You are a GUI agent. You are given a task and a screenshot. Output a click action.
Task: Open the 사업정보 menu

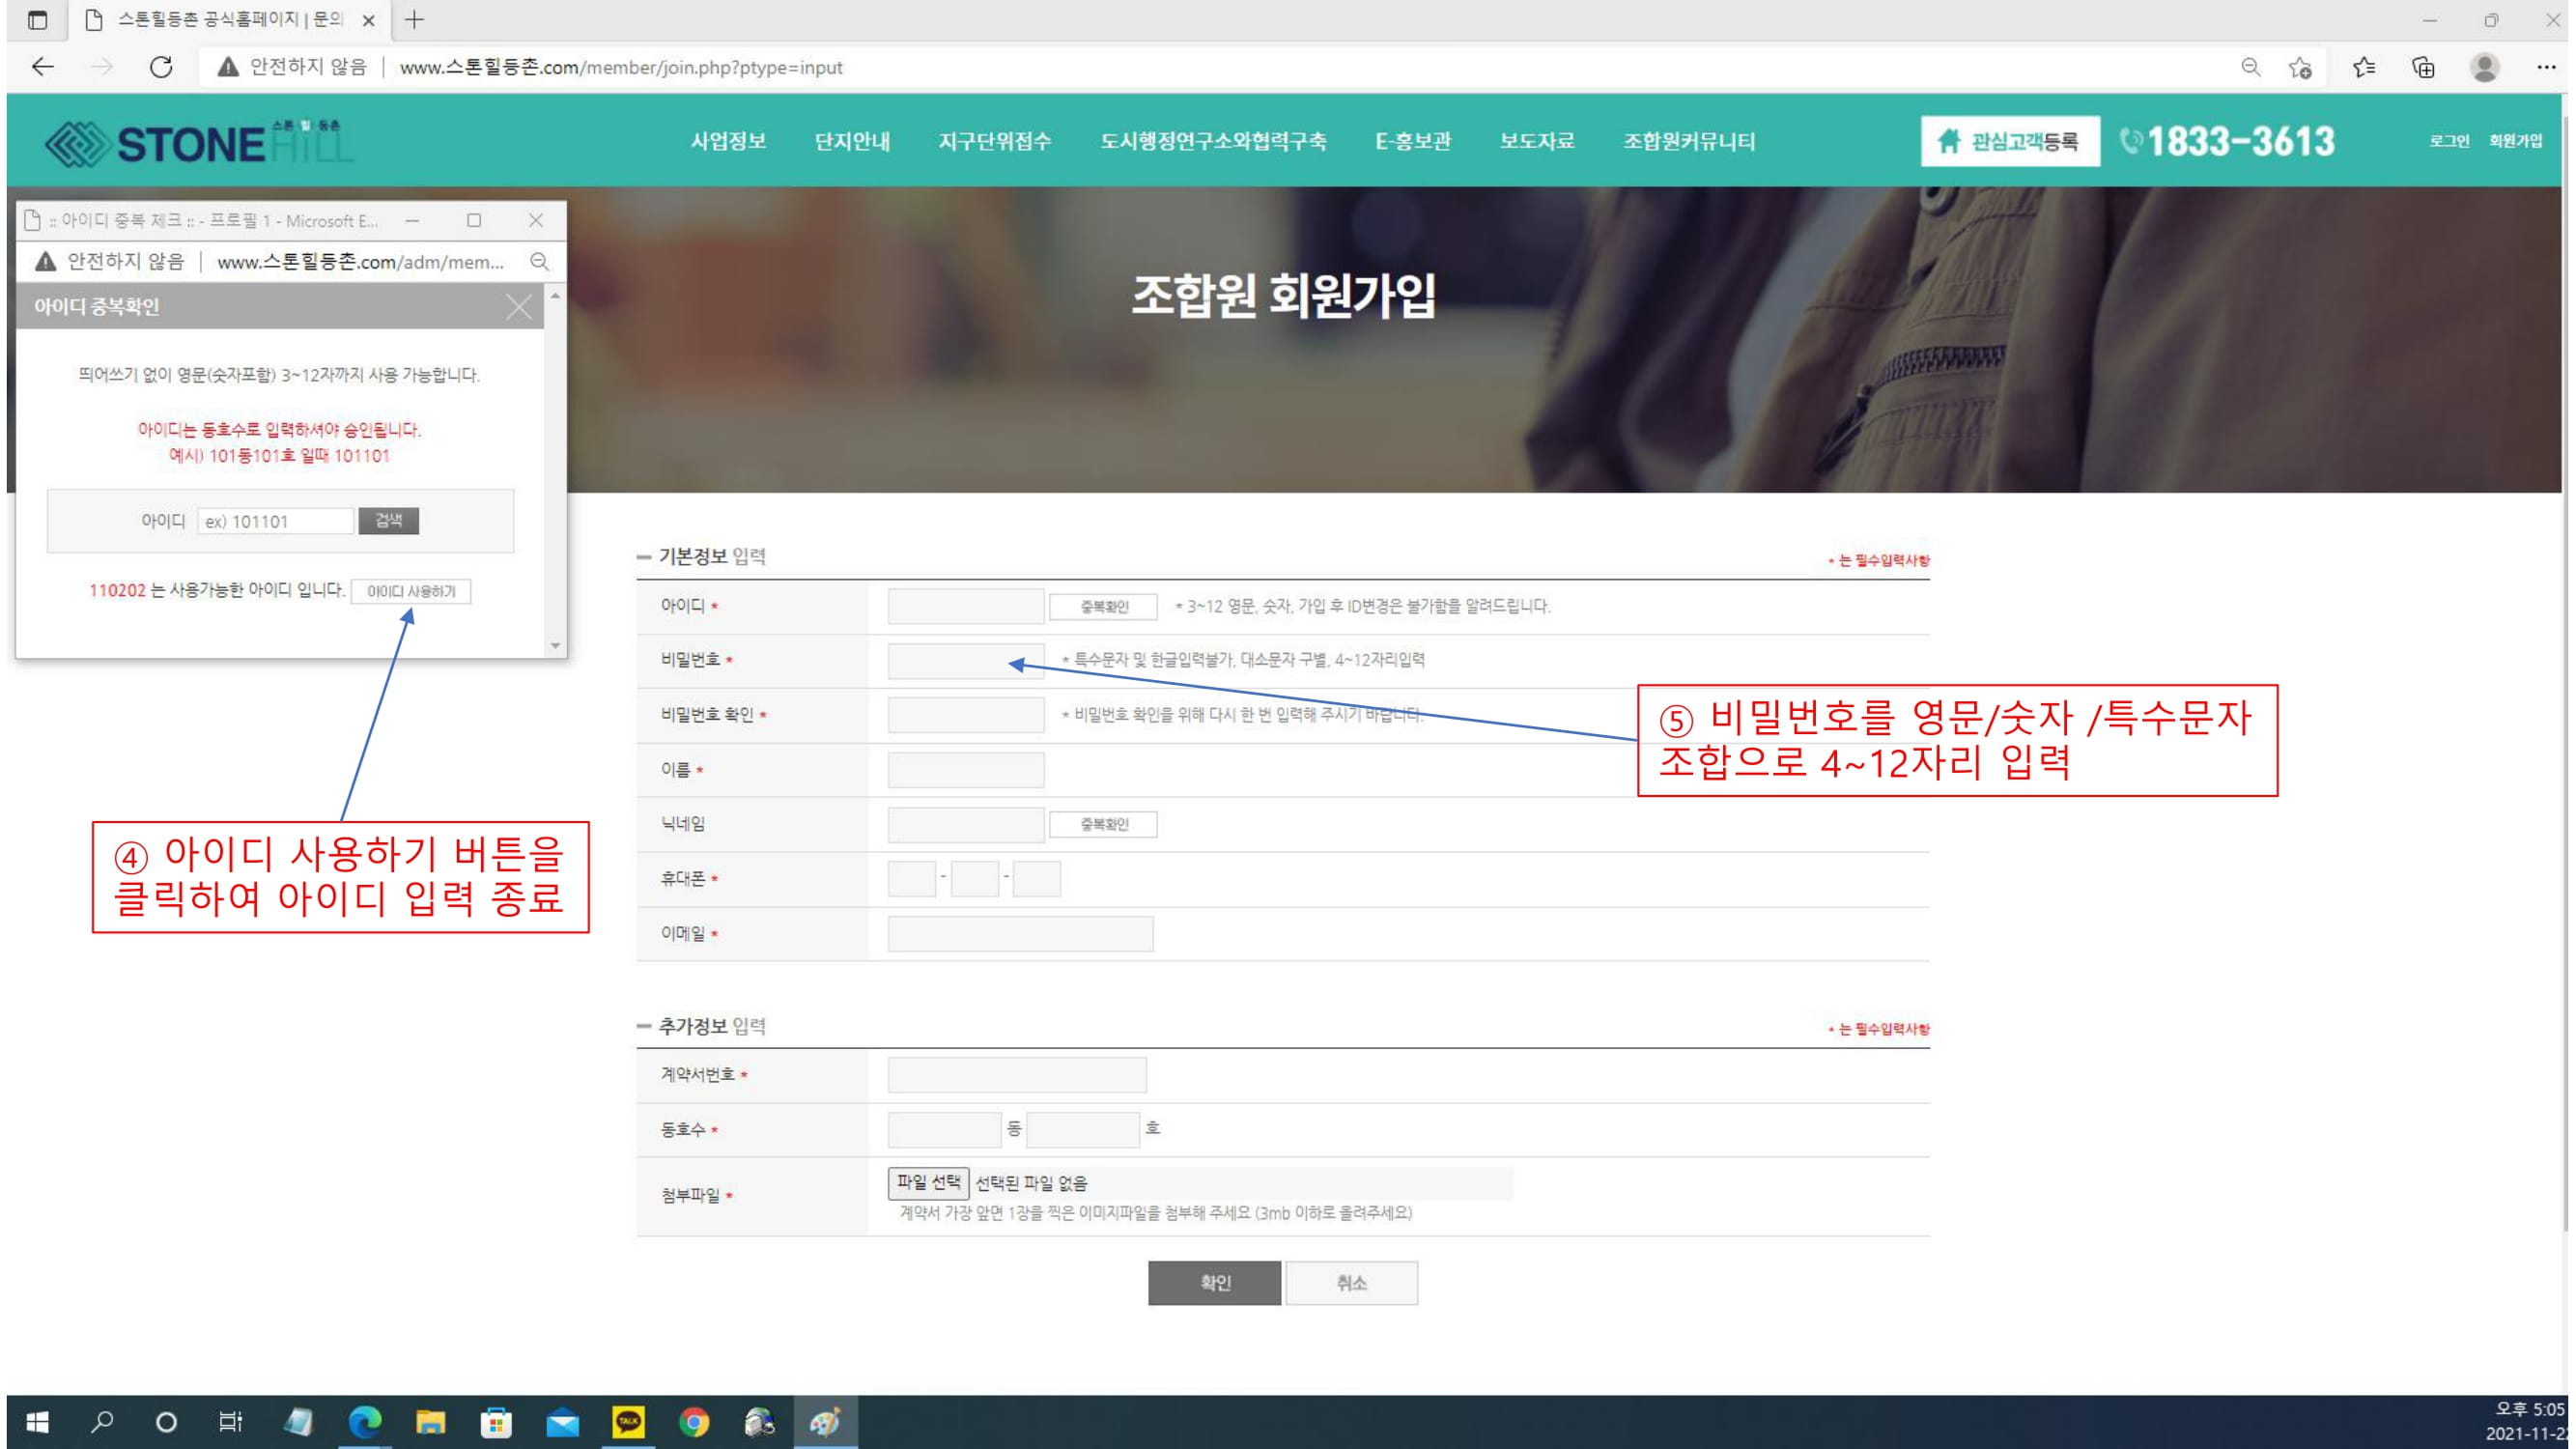click(728, 141)
